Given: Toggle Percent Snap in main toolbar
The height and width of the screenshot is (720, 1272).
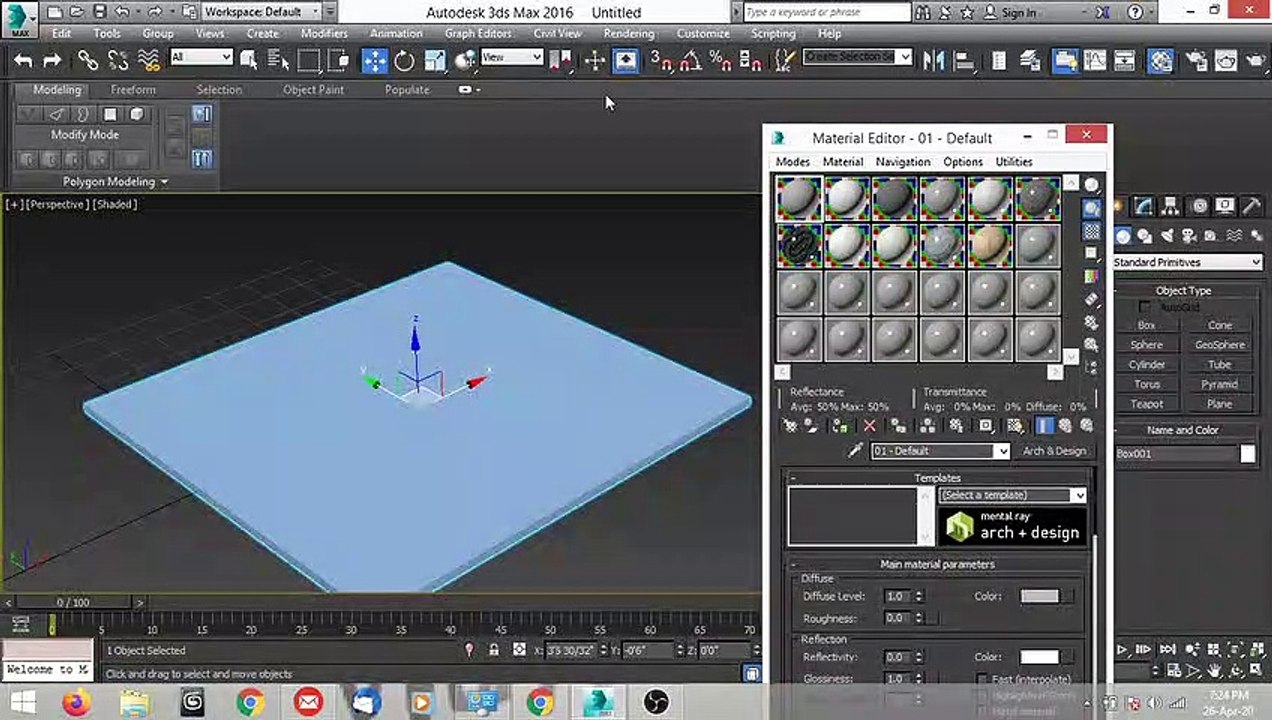Looking at the screenshot, I should (x=721, y=60).
